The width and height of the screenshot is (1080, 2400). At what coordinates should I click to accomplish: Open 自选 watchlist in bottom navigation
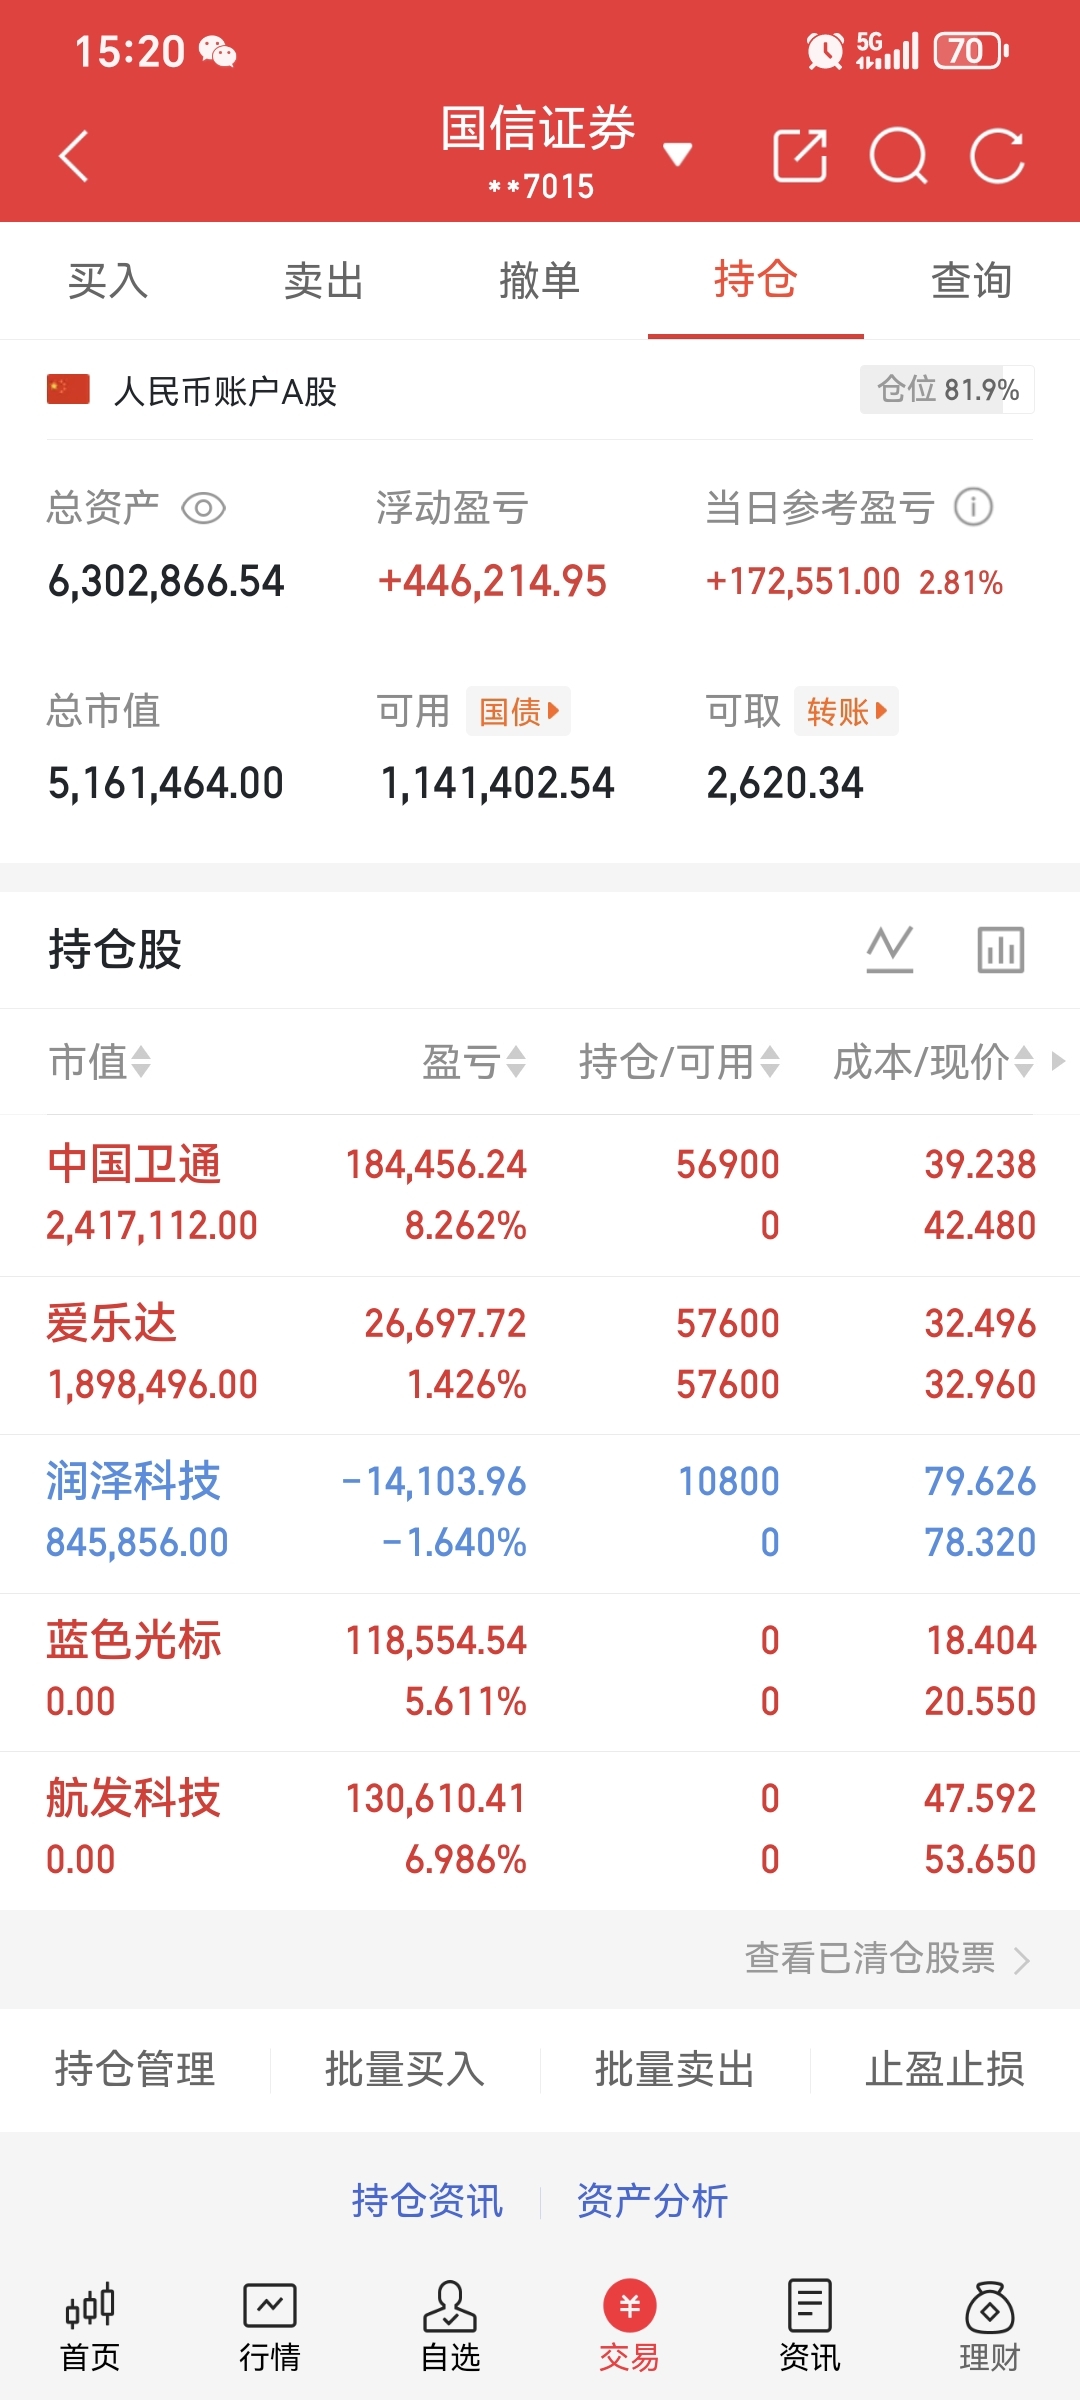[x=450, y=2327]
